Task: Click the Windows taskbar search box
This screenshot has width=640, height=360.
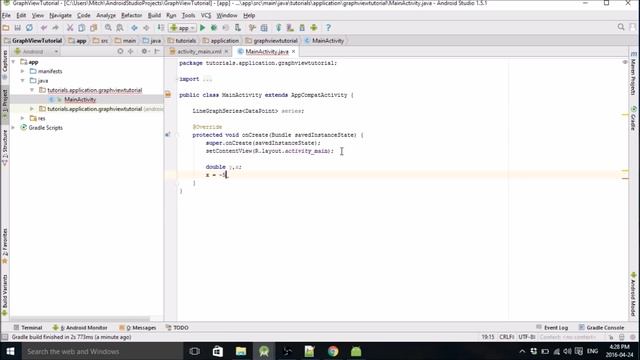Action: (102, 351)
